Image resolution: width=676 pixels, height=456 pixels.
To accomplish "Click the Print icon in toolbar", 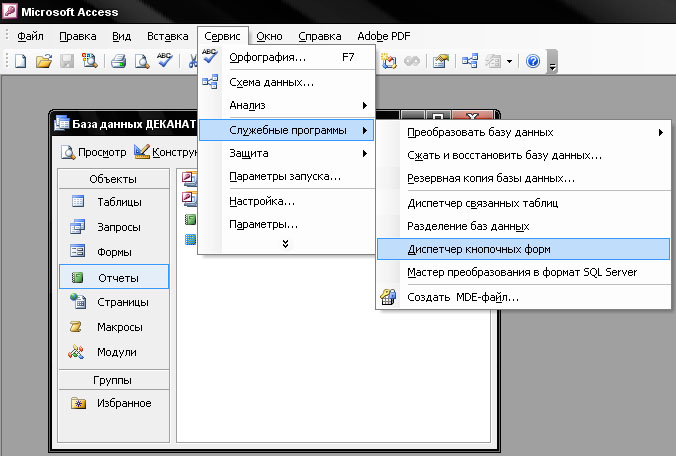I will pyautogui.click(x=118, y=61).
